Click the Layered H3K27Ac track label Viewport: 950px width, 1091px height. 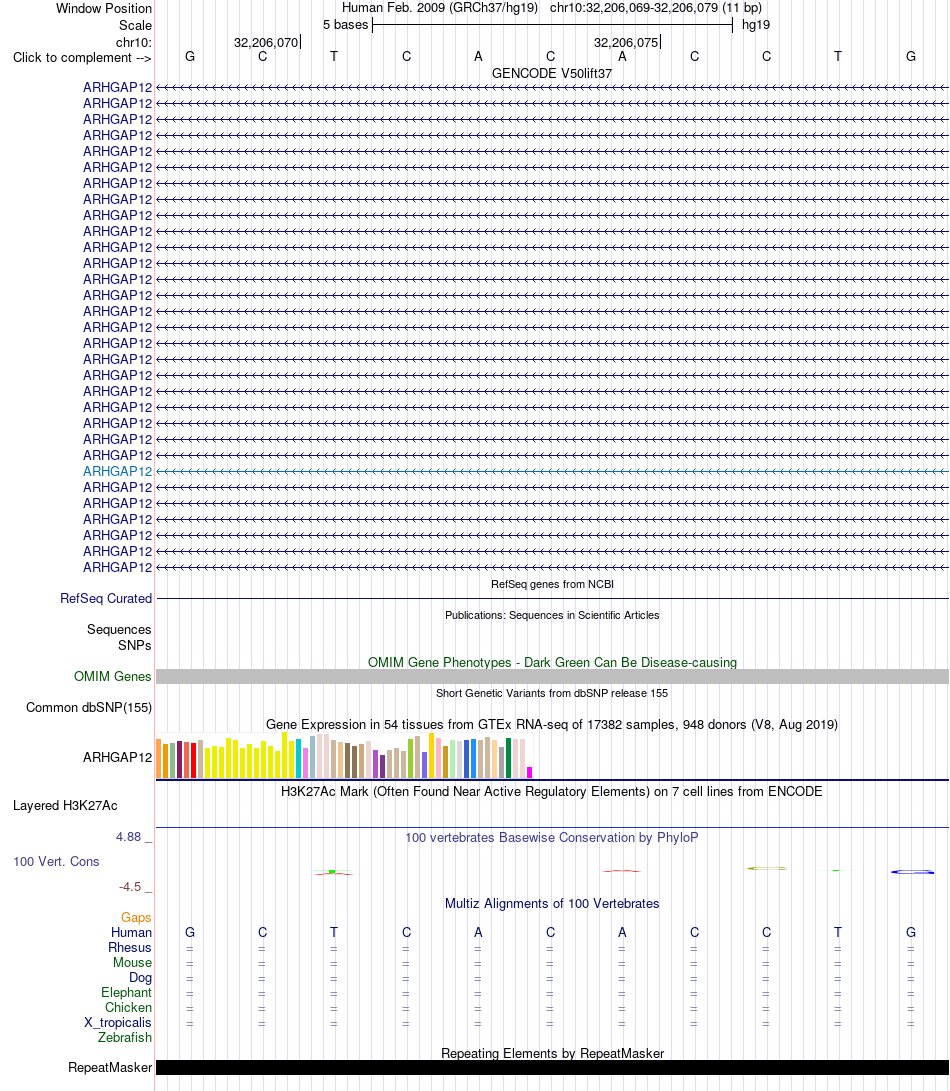point(65,806)
